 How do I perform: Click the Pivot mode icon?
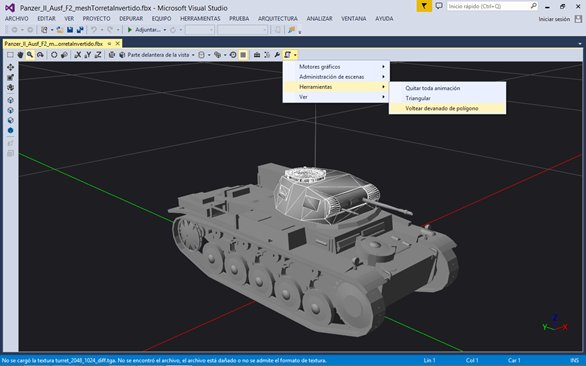[64, 55]
